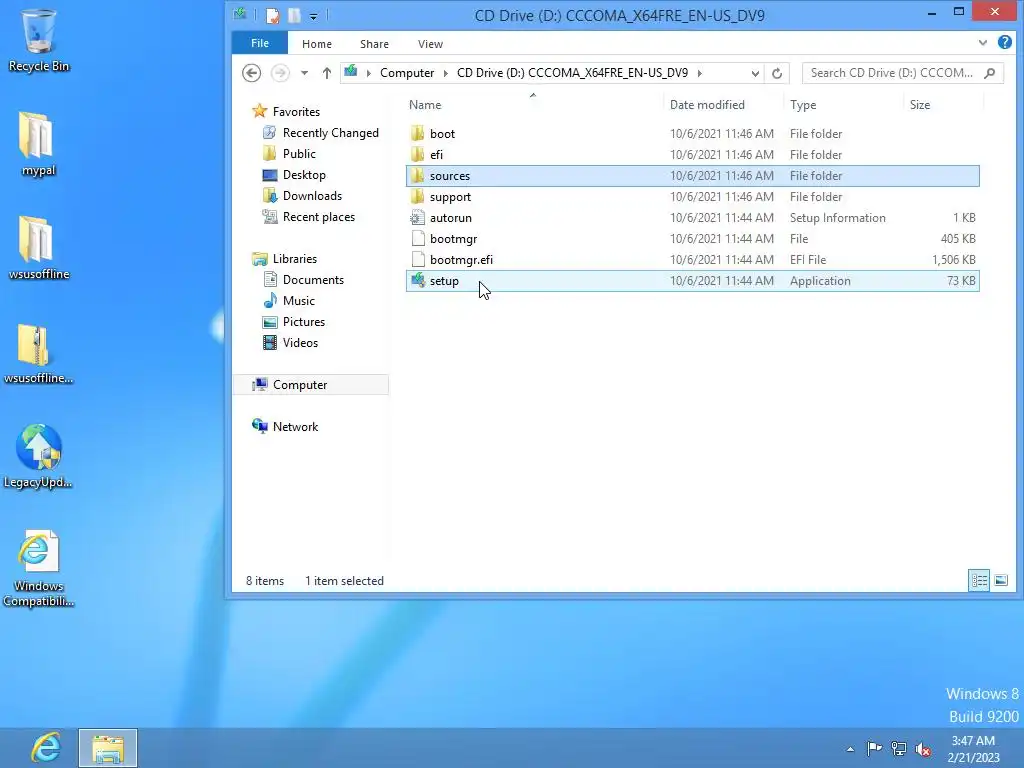Viewport: 1024px width, 768px height.
Task: Switch to Details view button
Action: click(979, 580)
